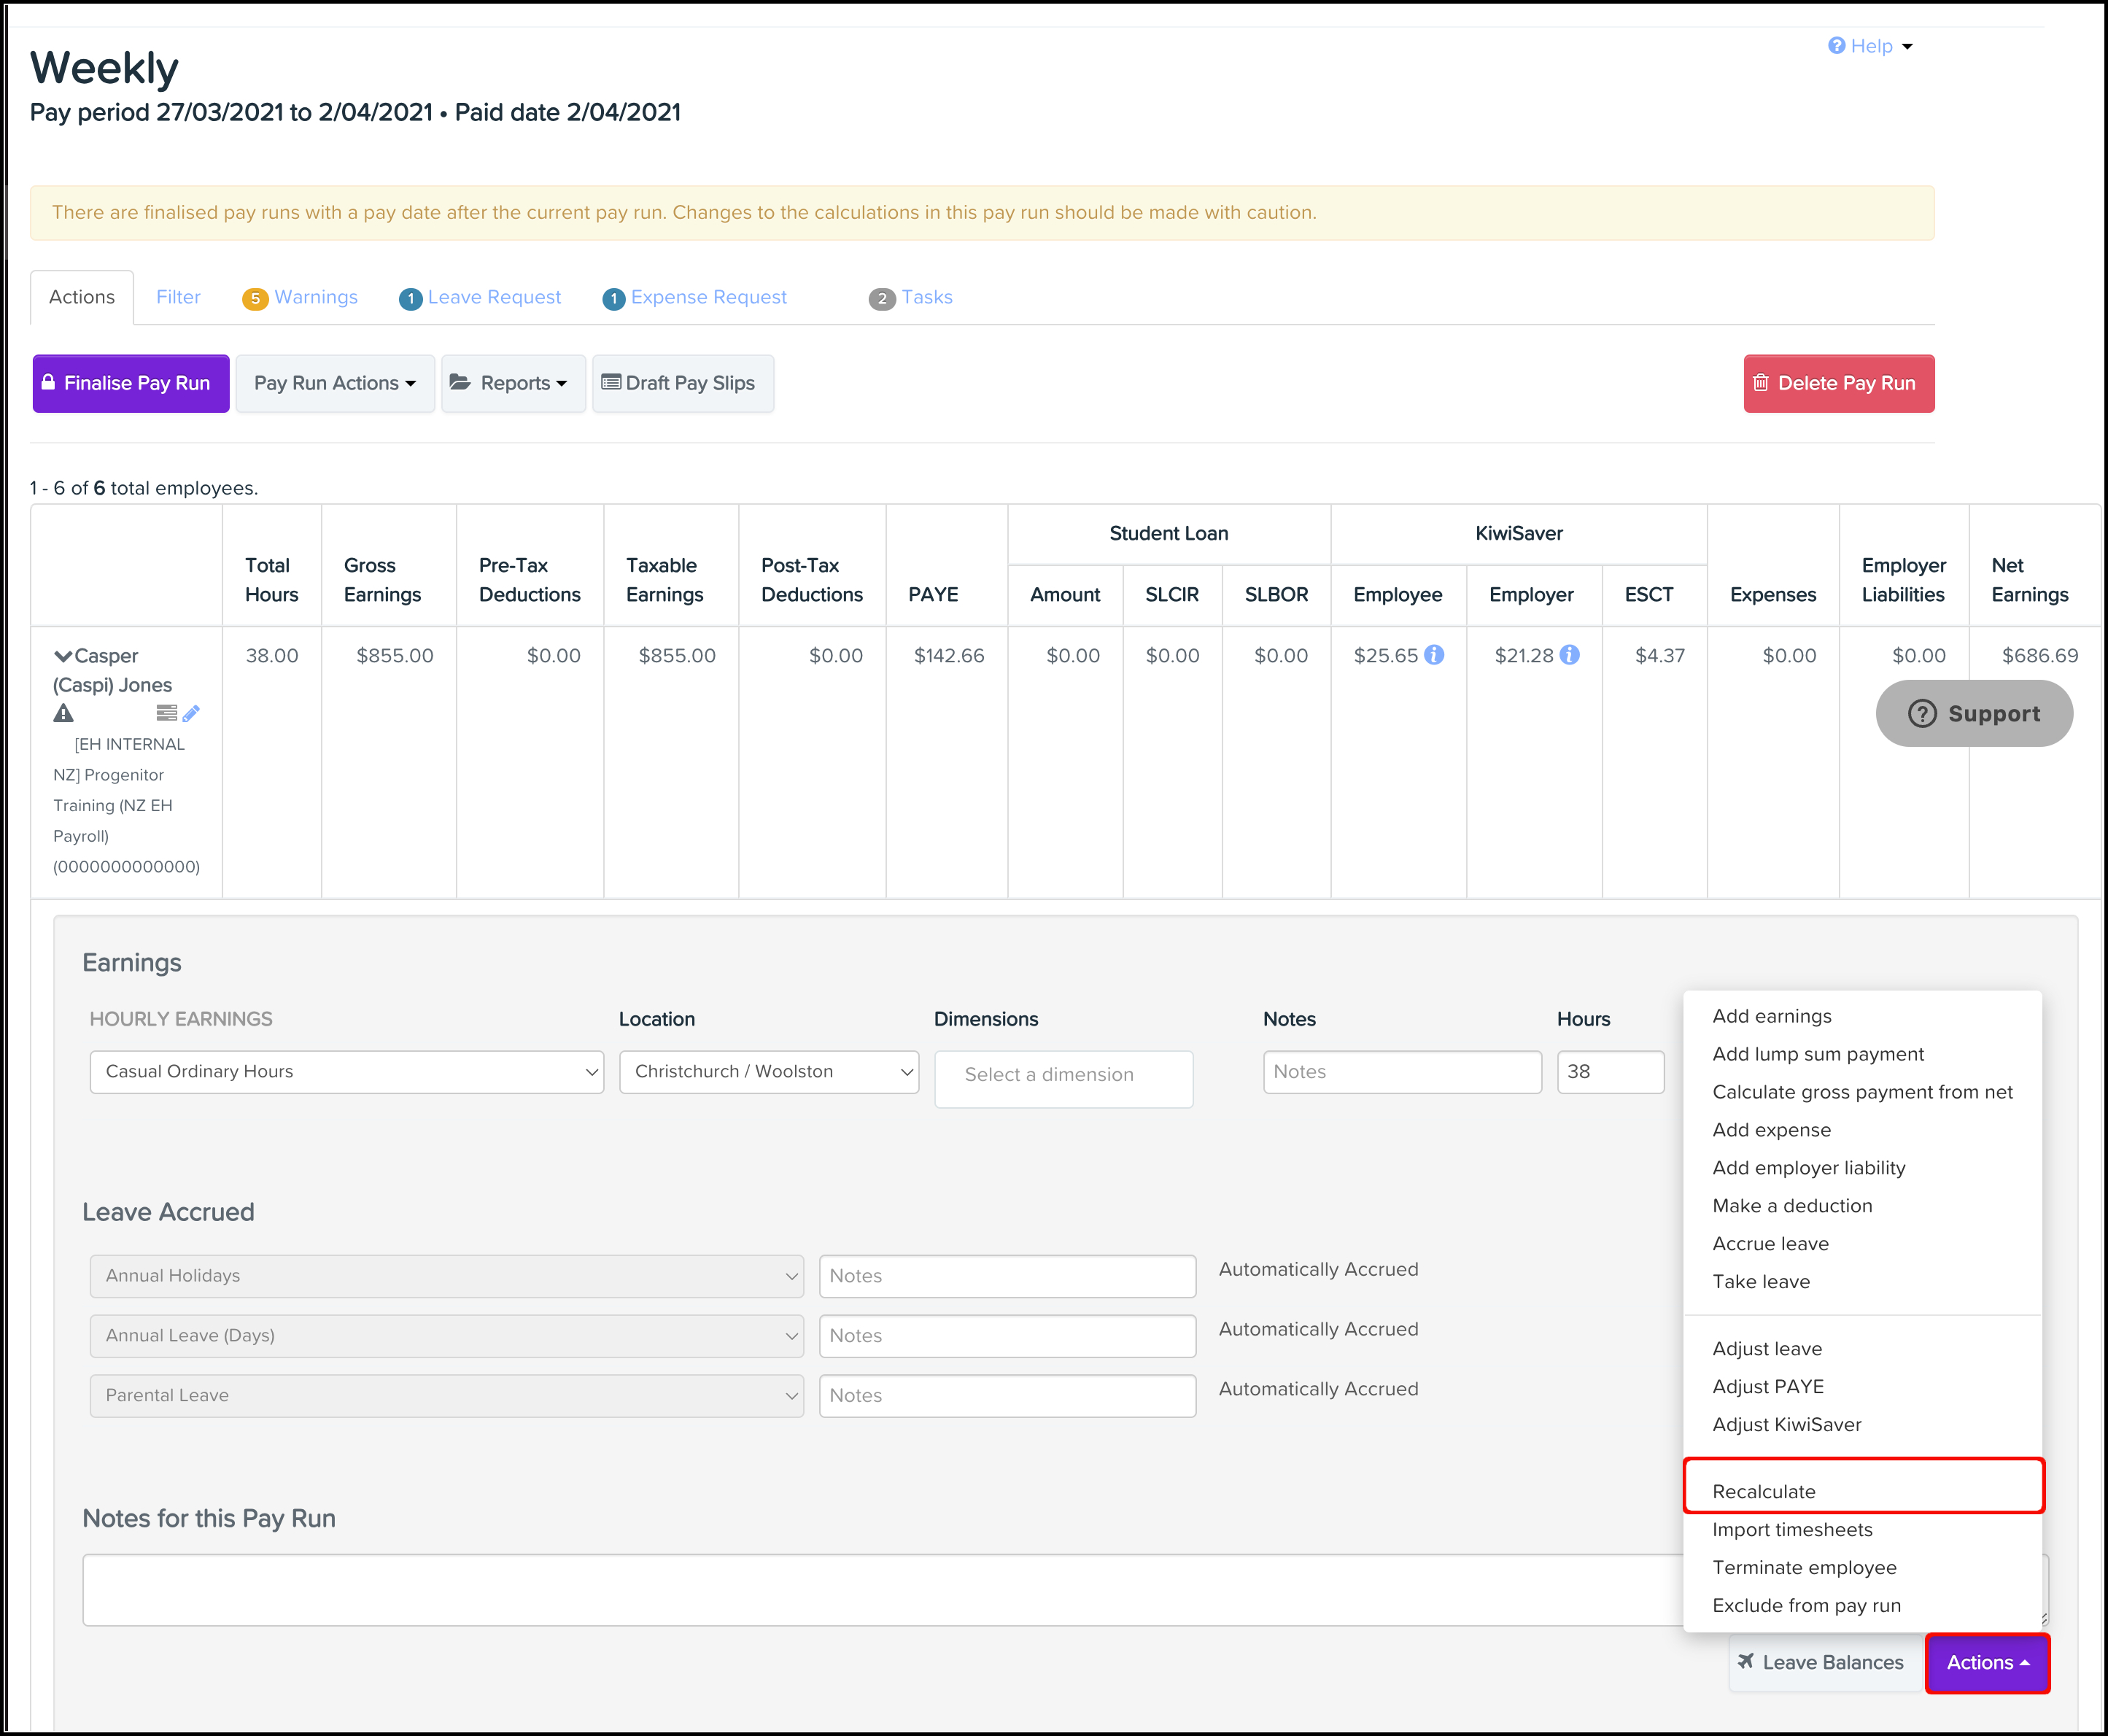The height and width of the screenshot is (1736, 2108).
Task: Click the Help question mark icon
Action: 1837,46
